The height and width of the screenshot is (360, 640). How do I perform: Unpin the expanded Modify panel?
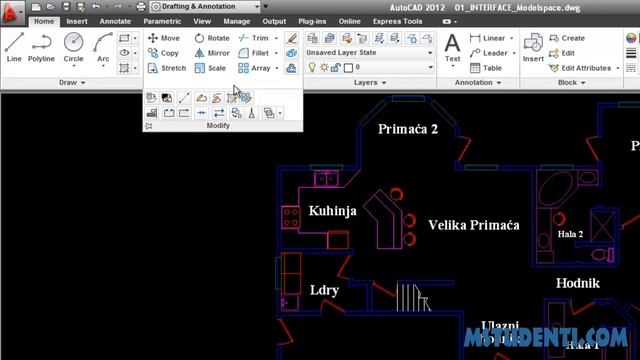click(149, 126)
